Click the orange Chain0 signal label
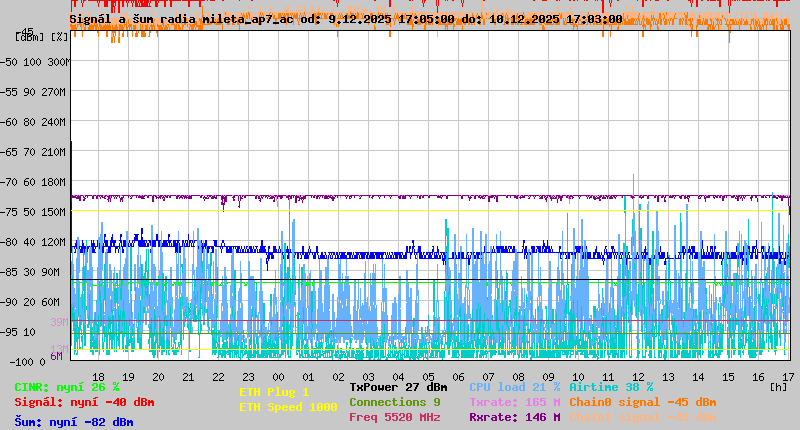Screen dimensions: 800x430 click(642, 402)
